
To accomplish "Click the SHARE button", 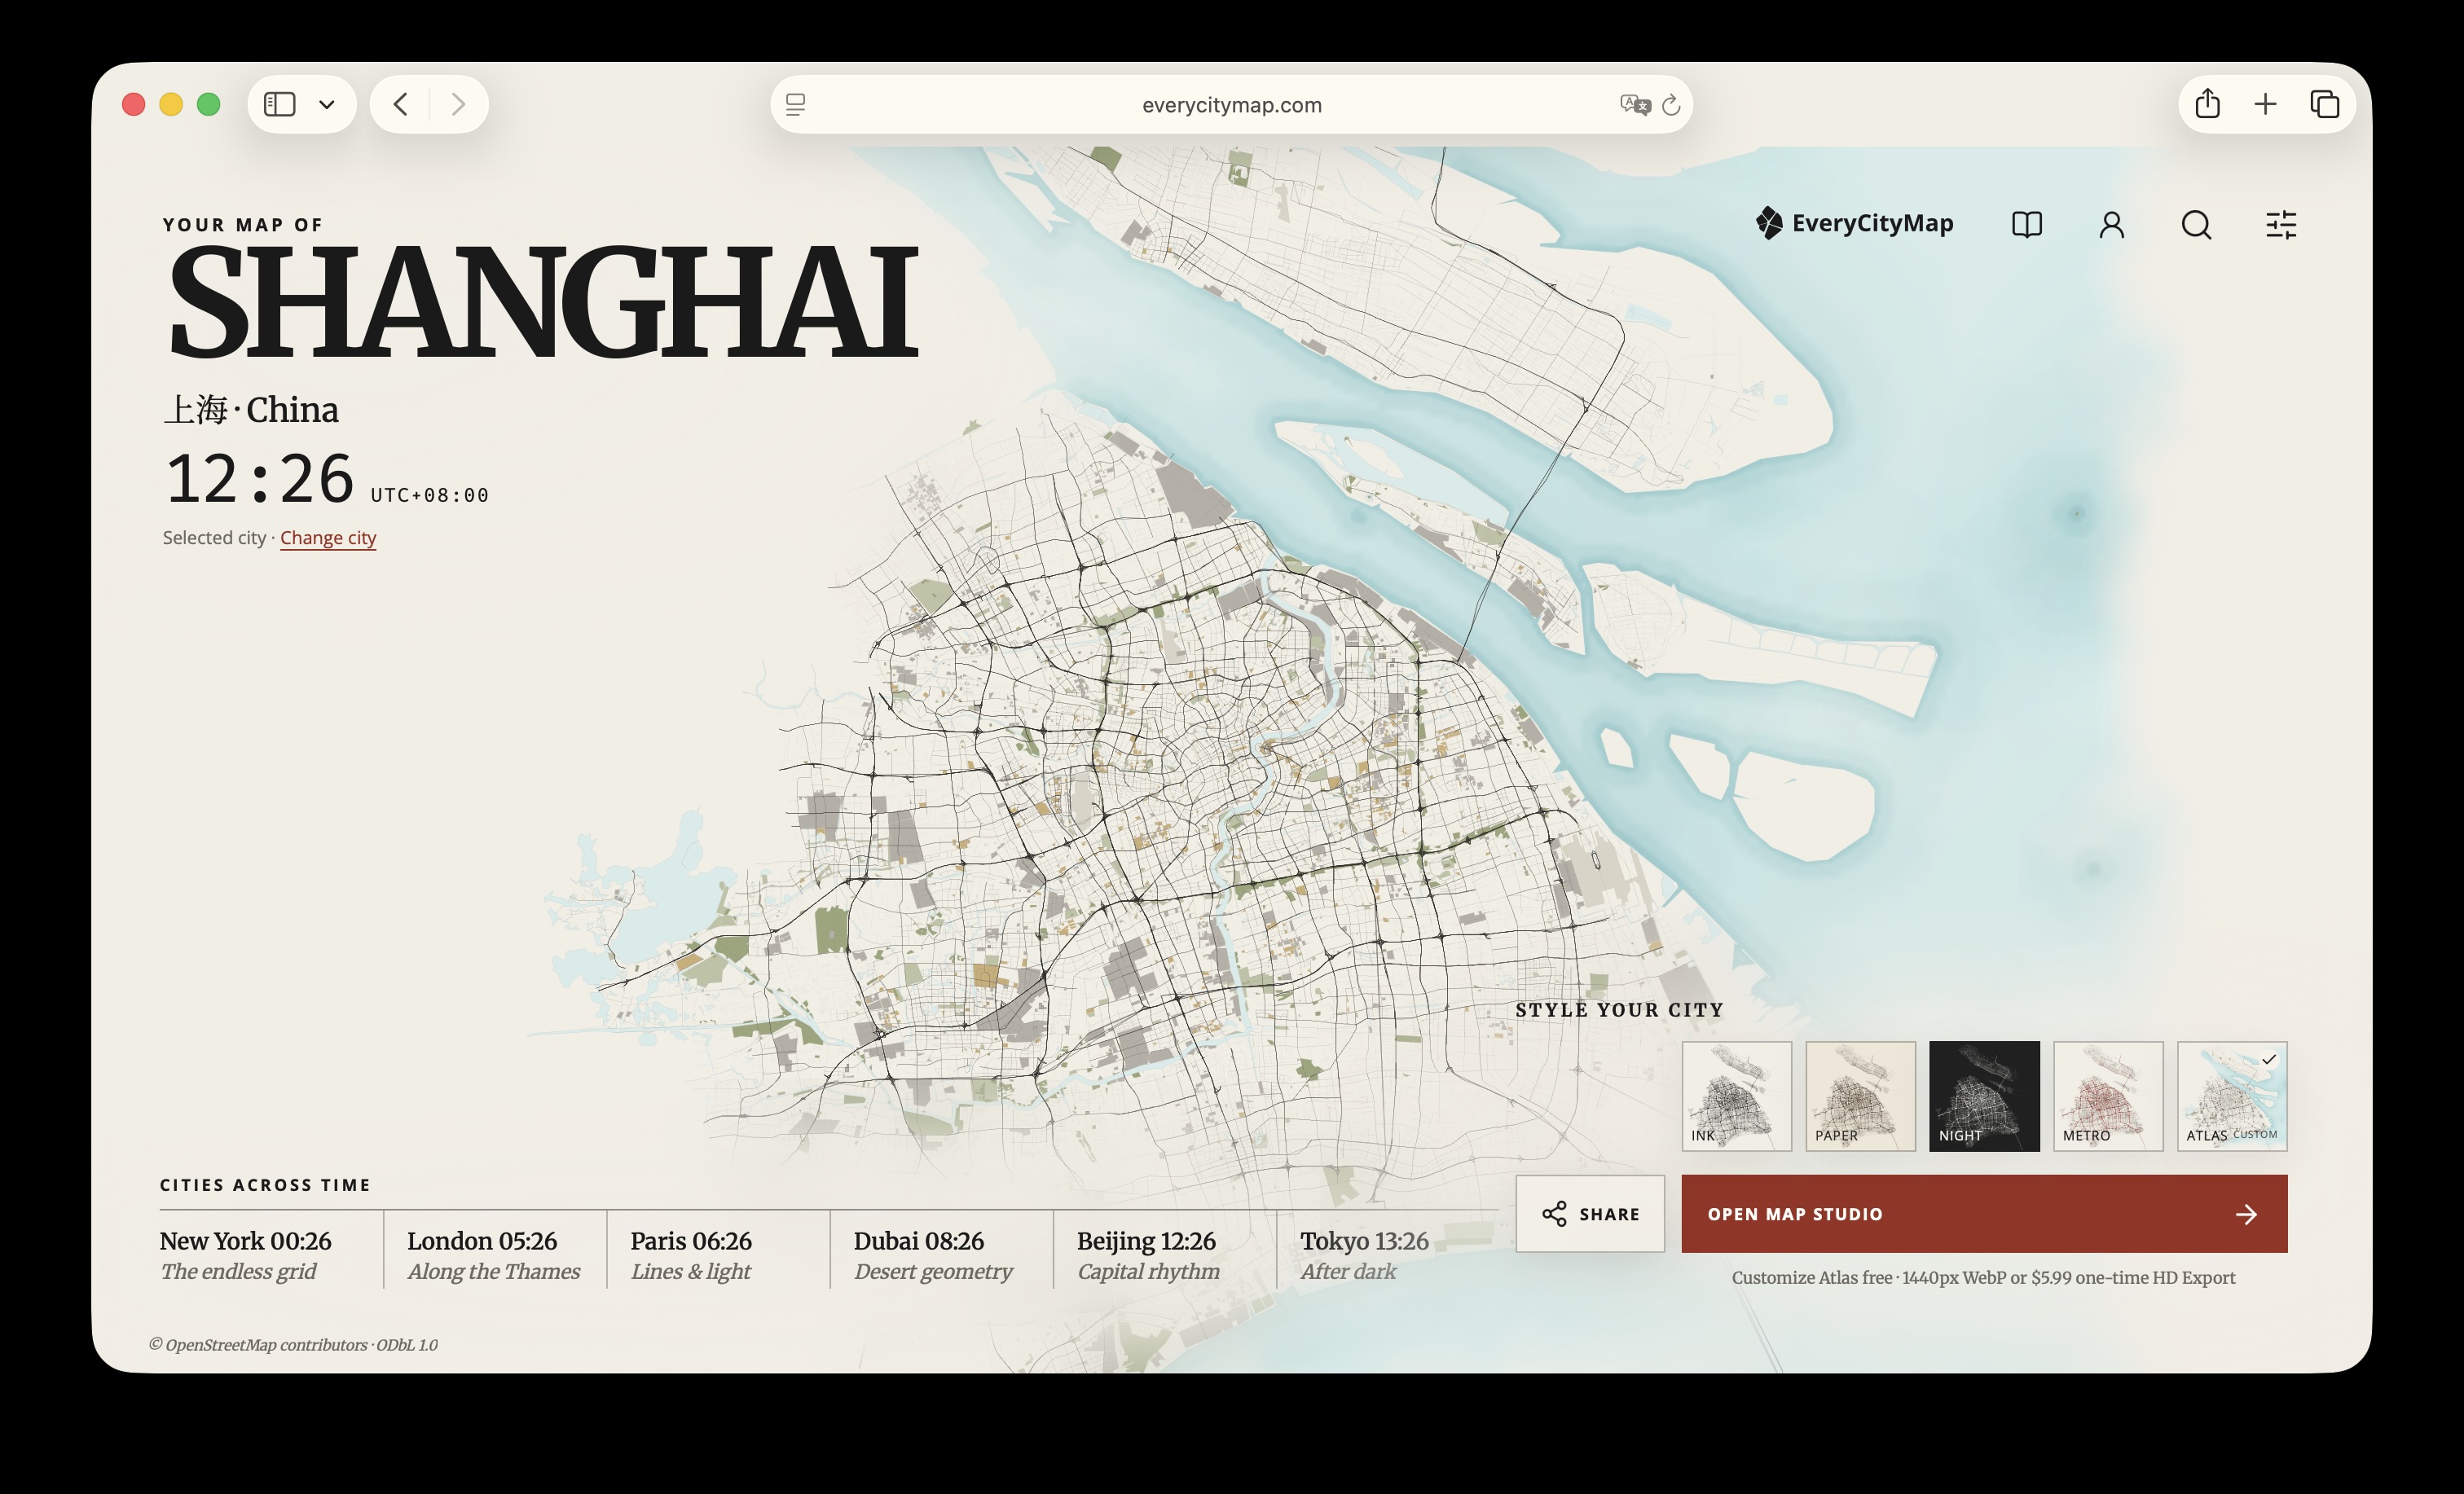I will [x=1590, y=1214].
